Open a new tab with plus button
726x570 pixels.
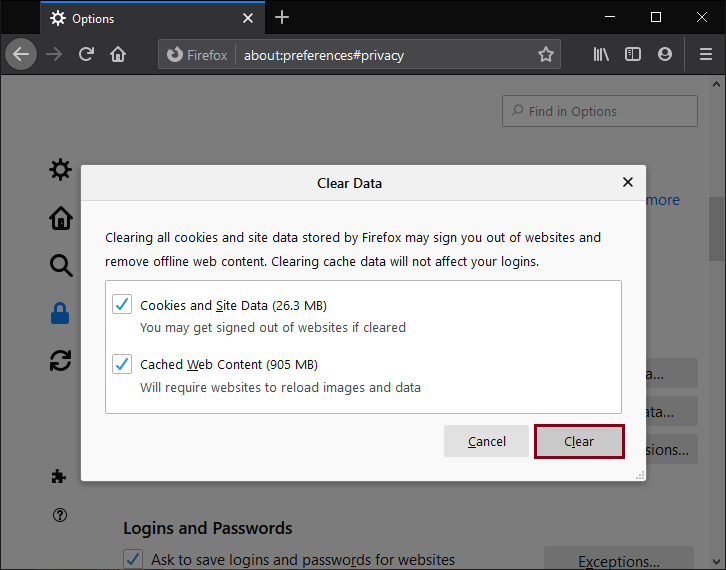pos(282,17)
